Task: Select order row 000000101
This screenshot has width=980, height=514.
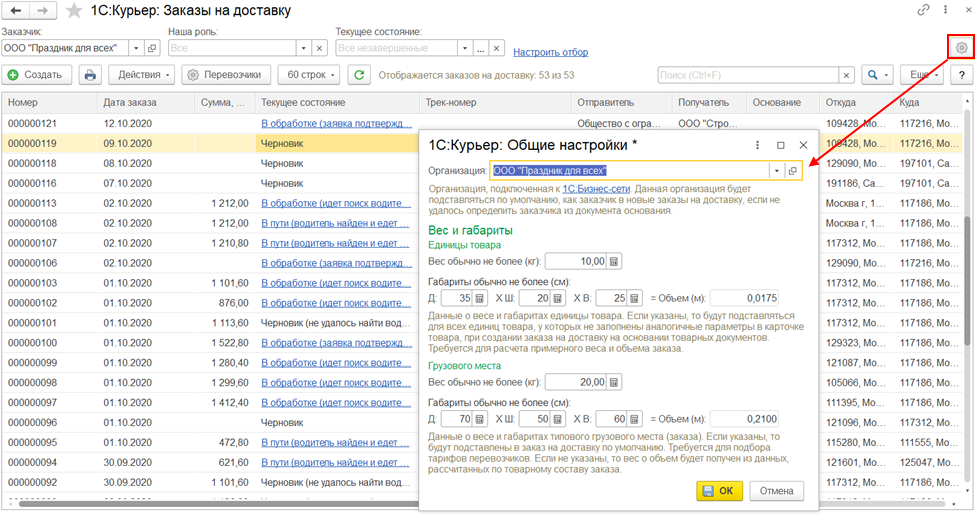Action: [210, 323]
